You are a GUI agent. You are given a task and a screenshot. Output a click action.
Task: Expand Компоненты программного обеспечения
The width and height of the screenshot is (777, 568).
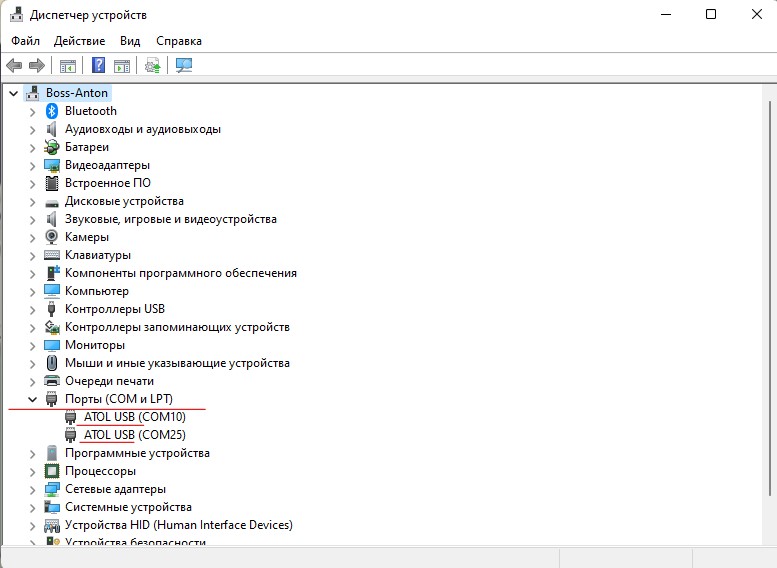point(32,274)
